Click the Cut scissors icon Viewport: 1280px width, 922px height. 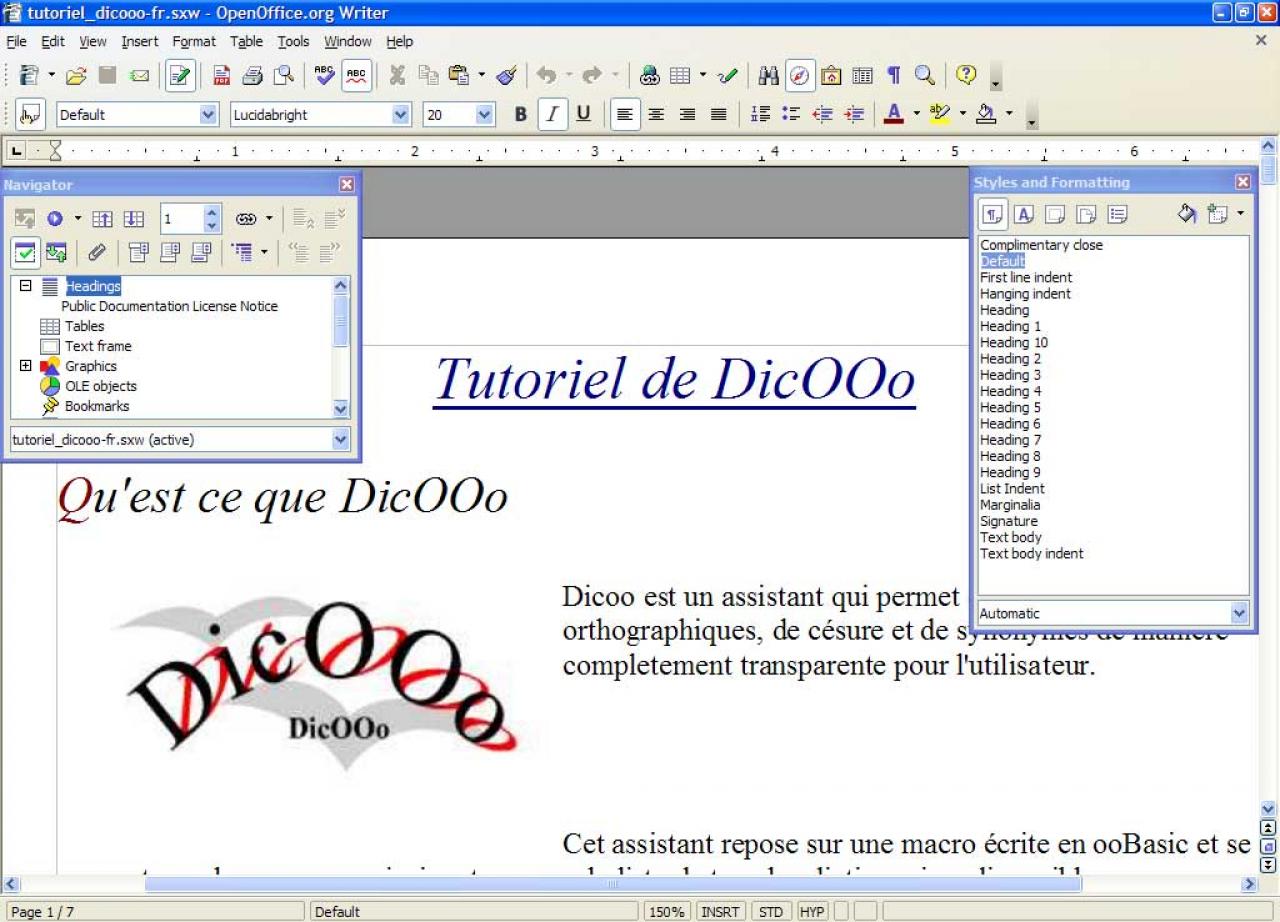click(397, 75)
